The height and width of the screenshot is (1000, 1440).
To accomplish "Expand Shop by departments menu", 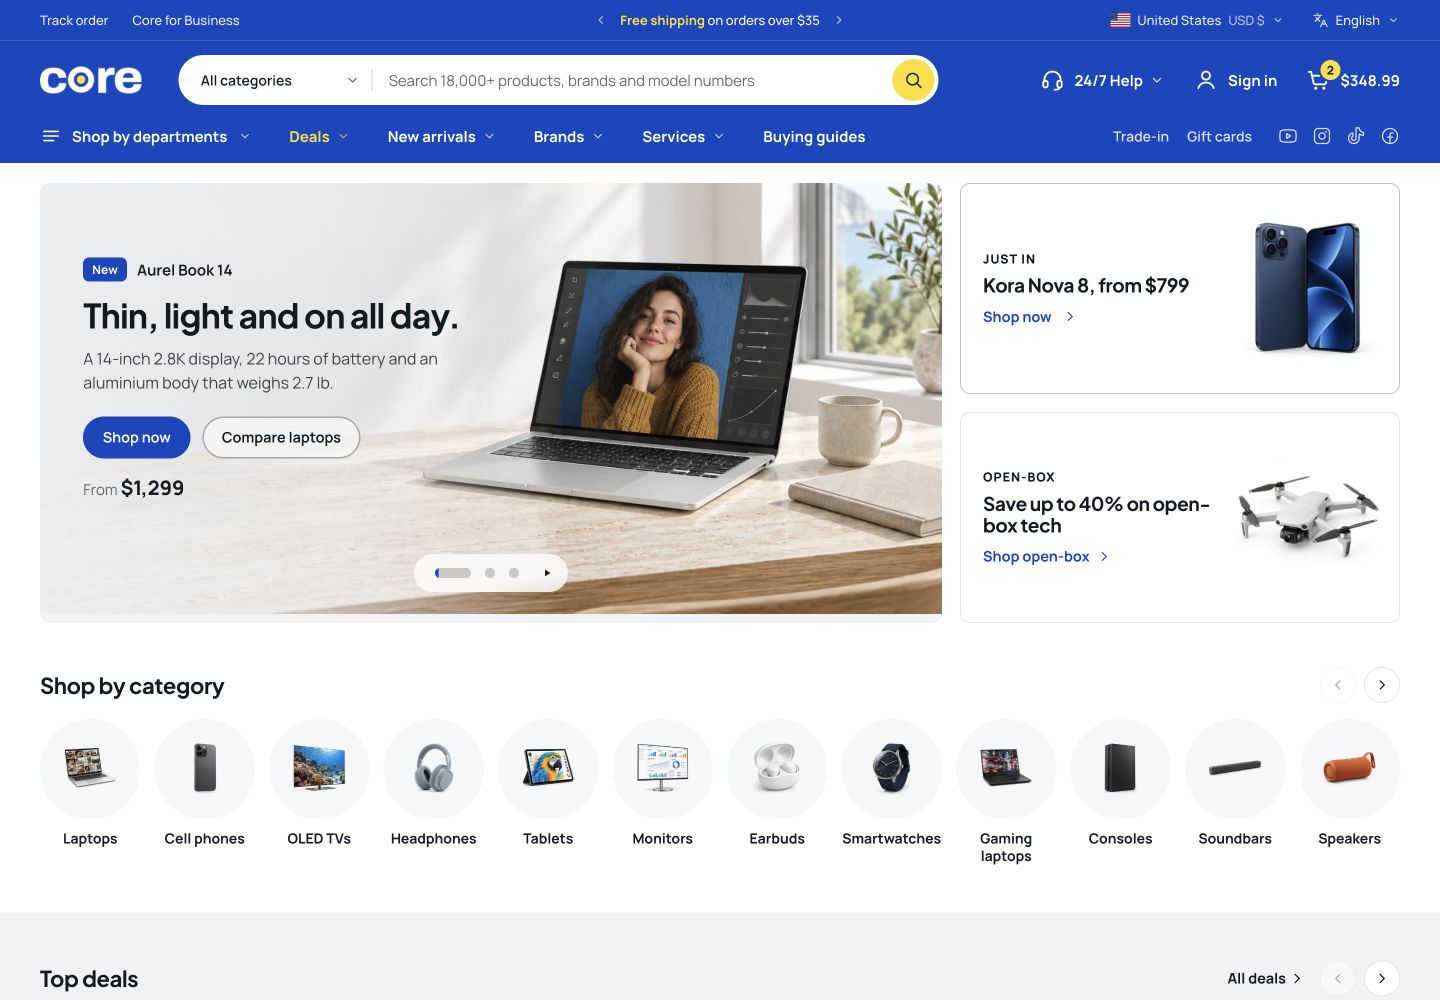I will [146, 136].
